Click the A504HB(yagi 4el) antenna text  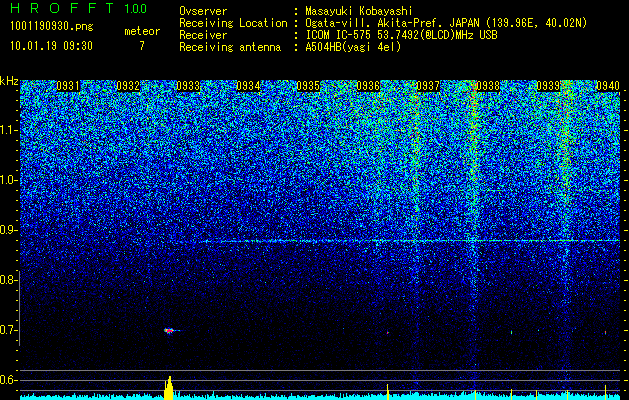point(353,47)
